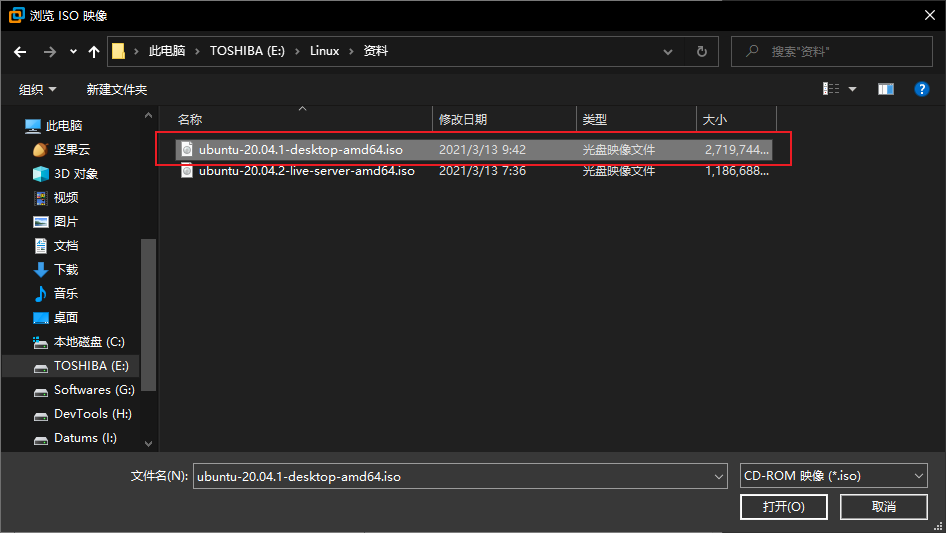Go back with the left arrow
Screen dimensions: 946x533
pyautogui.click(x=20, y=52)
